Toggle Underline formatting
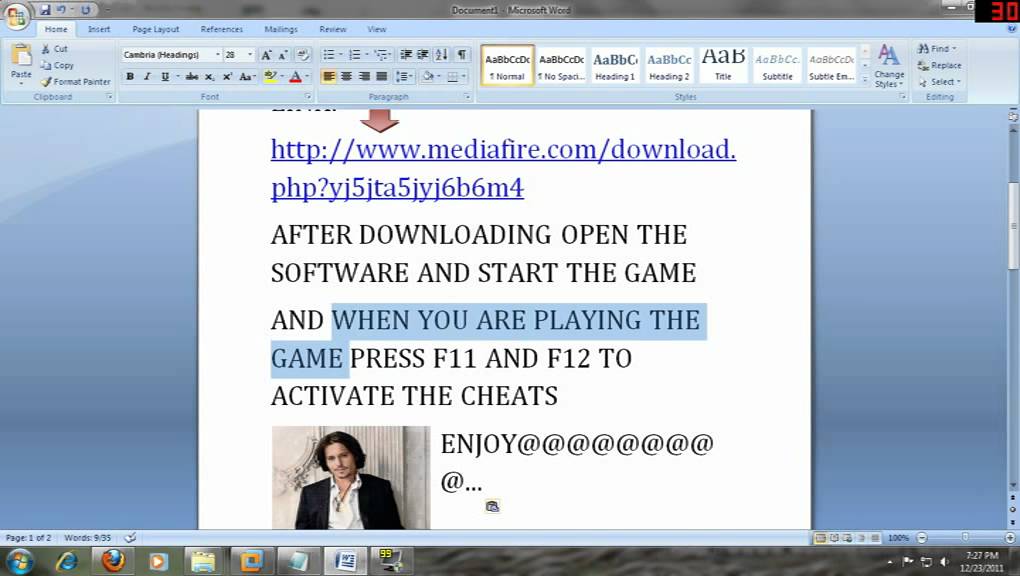 coord(165,77)
